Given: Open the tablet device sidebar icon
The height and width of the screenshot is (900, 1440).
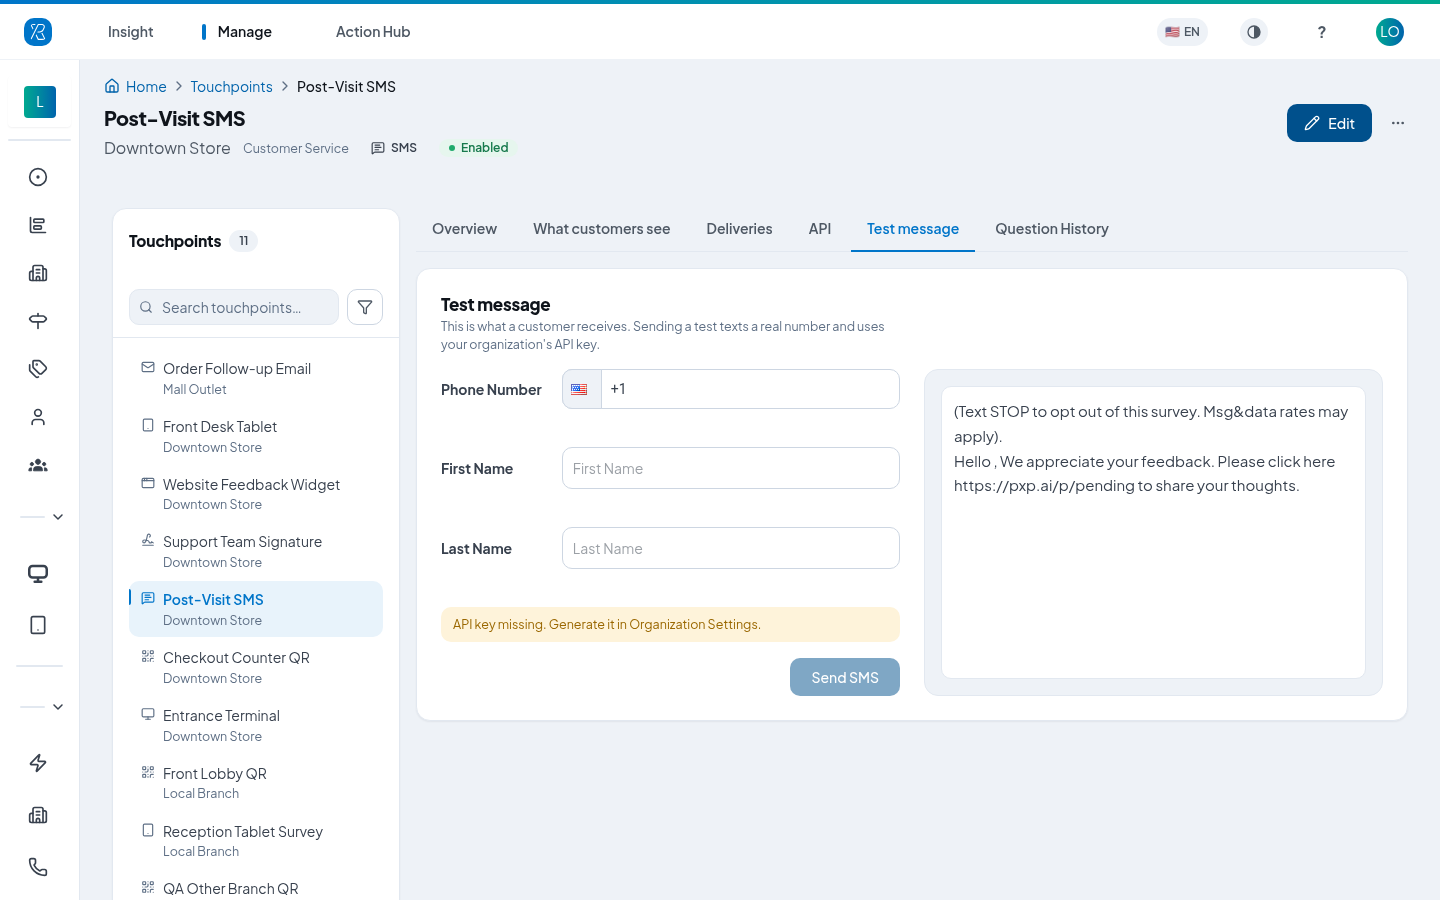Looking at the screenshot, I should pos(38,625).
